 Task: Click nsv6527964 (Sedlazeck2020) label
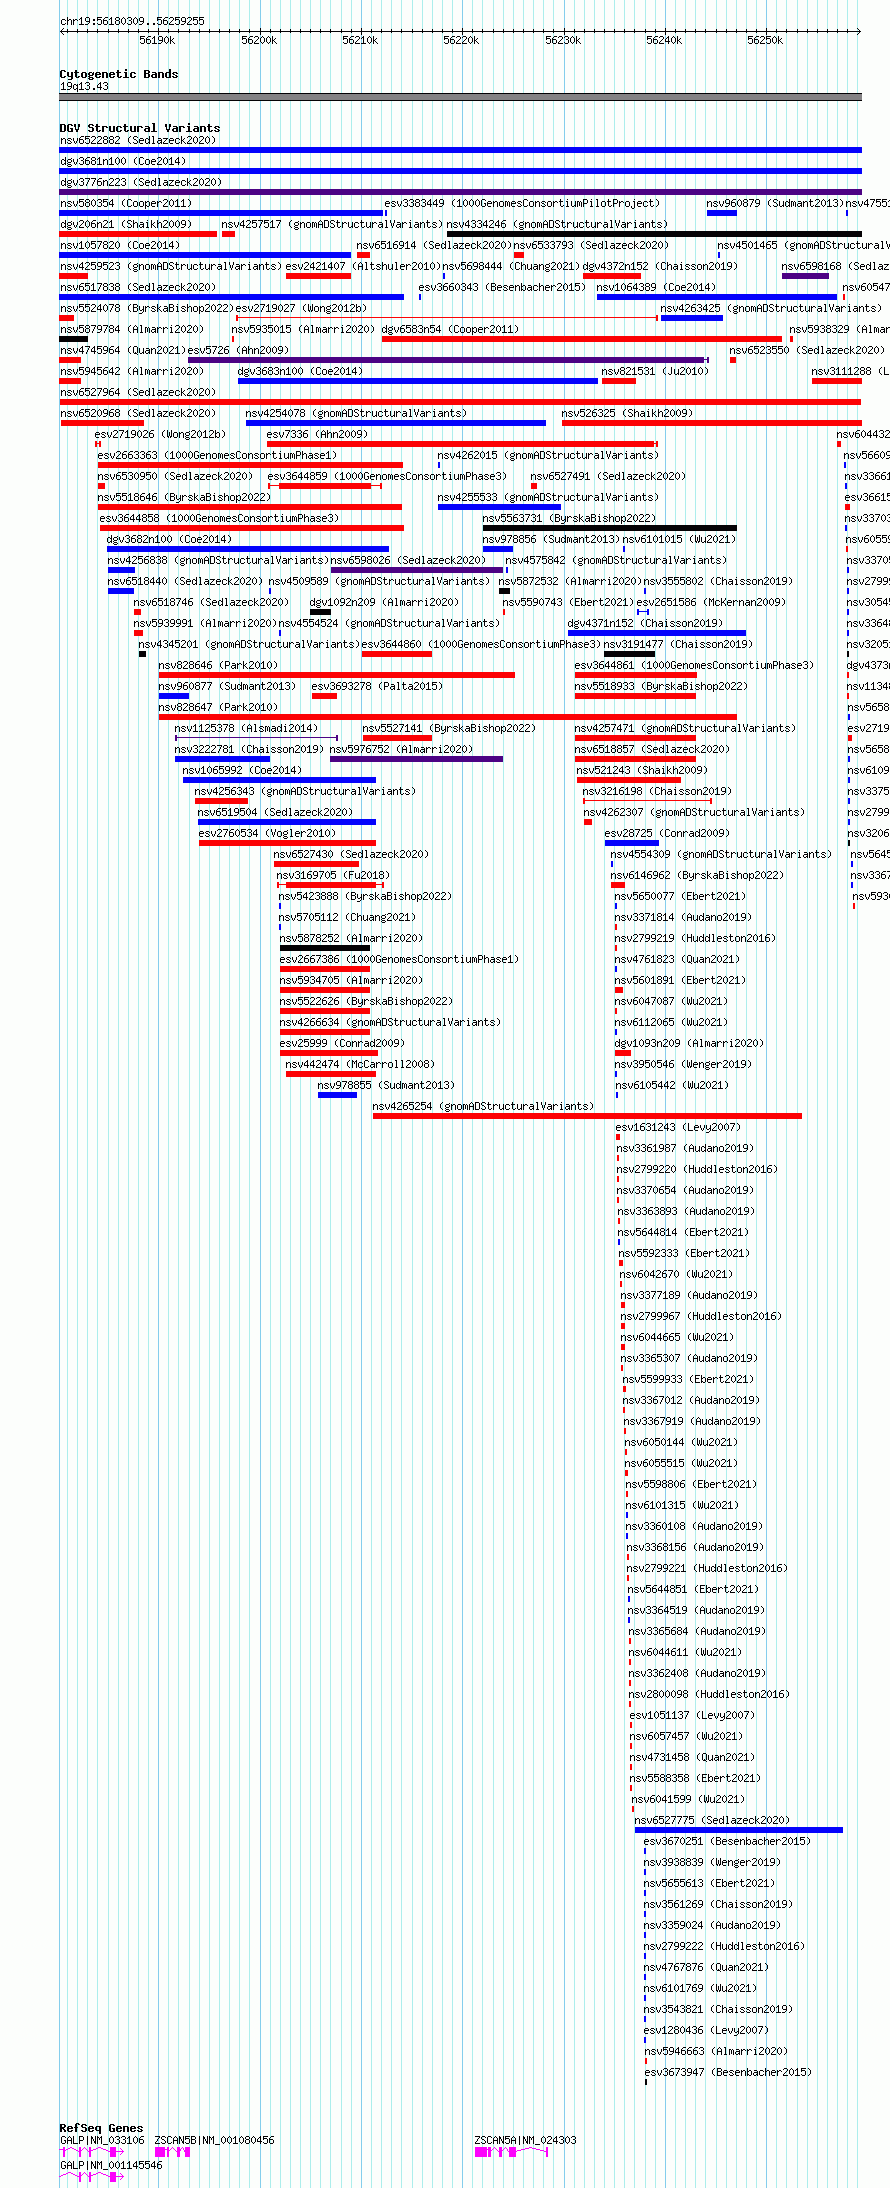[137, 392]
